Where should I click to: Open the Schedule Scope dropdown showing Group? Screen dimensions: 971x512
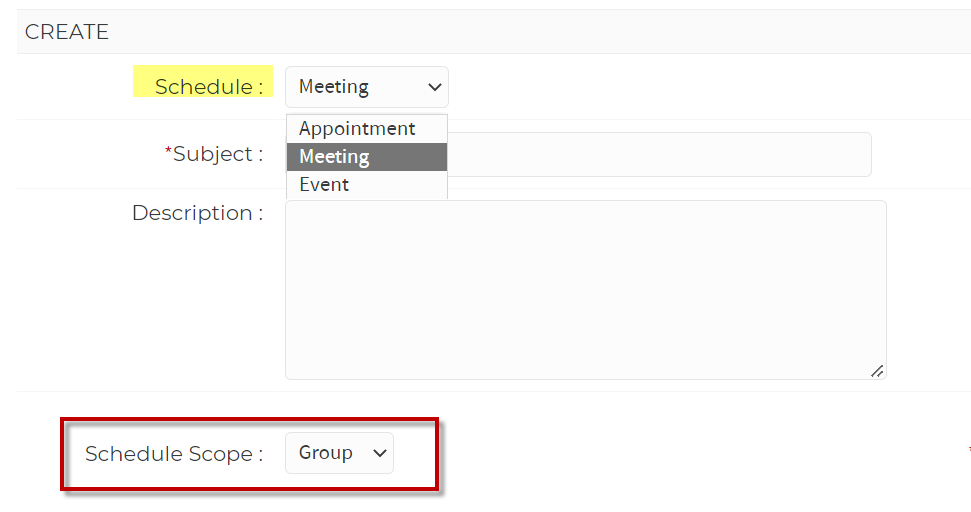[x=339, y=453]
